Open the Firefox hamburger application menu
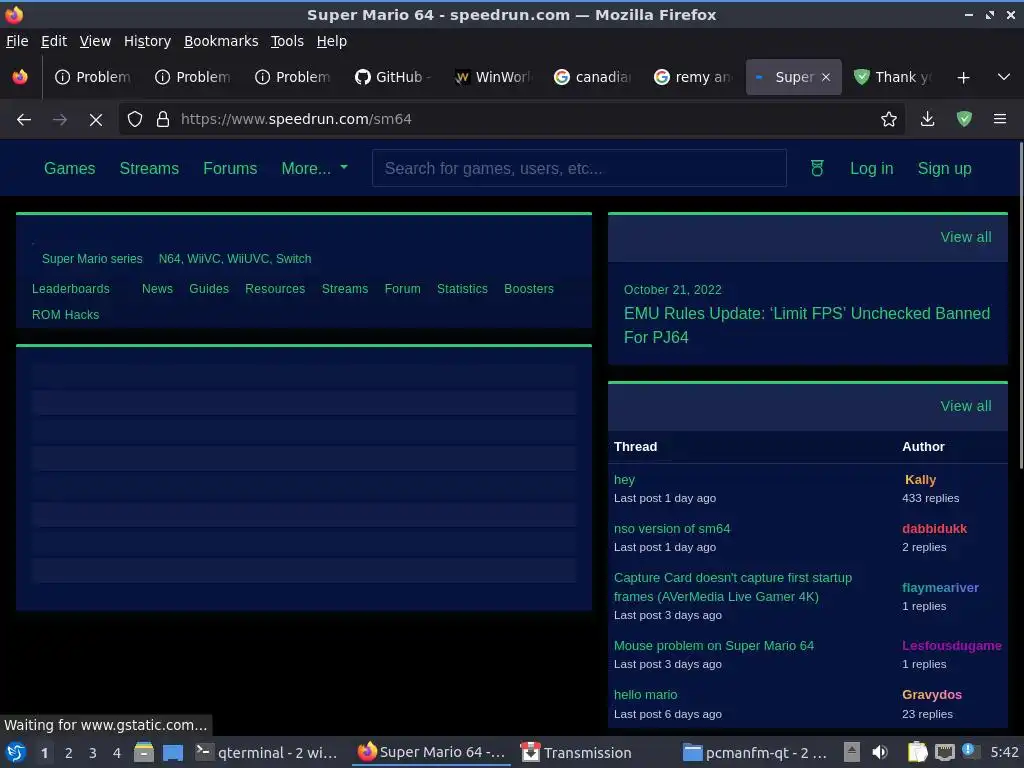Viewport: 1024px width, 768px height. tap(999, 120)
